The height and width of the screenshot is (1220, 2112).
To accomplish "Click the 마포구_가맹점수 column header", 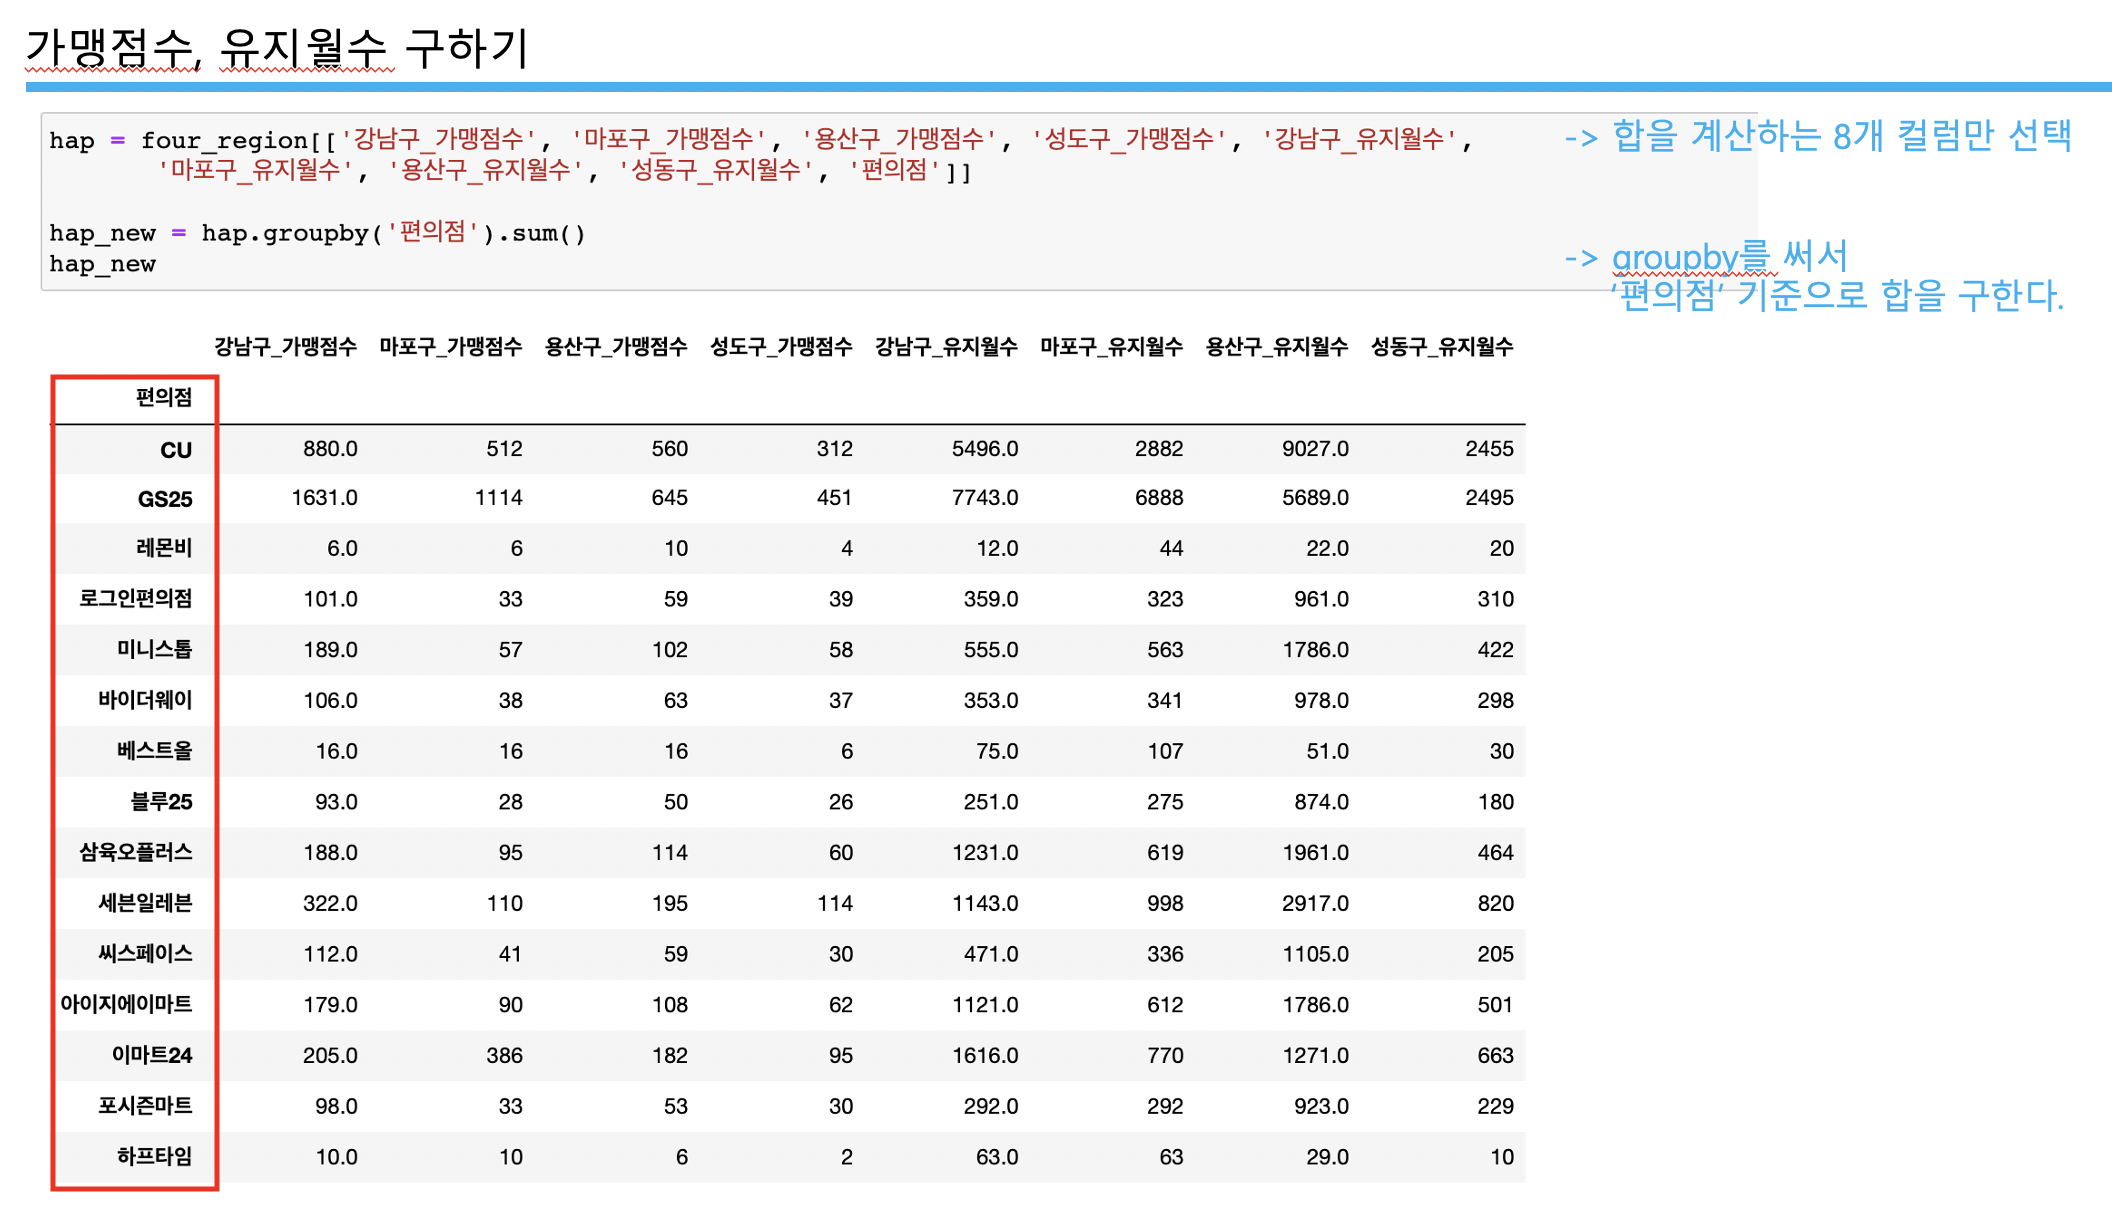I will click(450, 347).
